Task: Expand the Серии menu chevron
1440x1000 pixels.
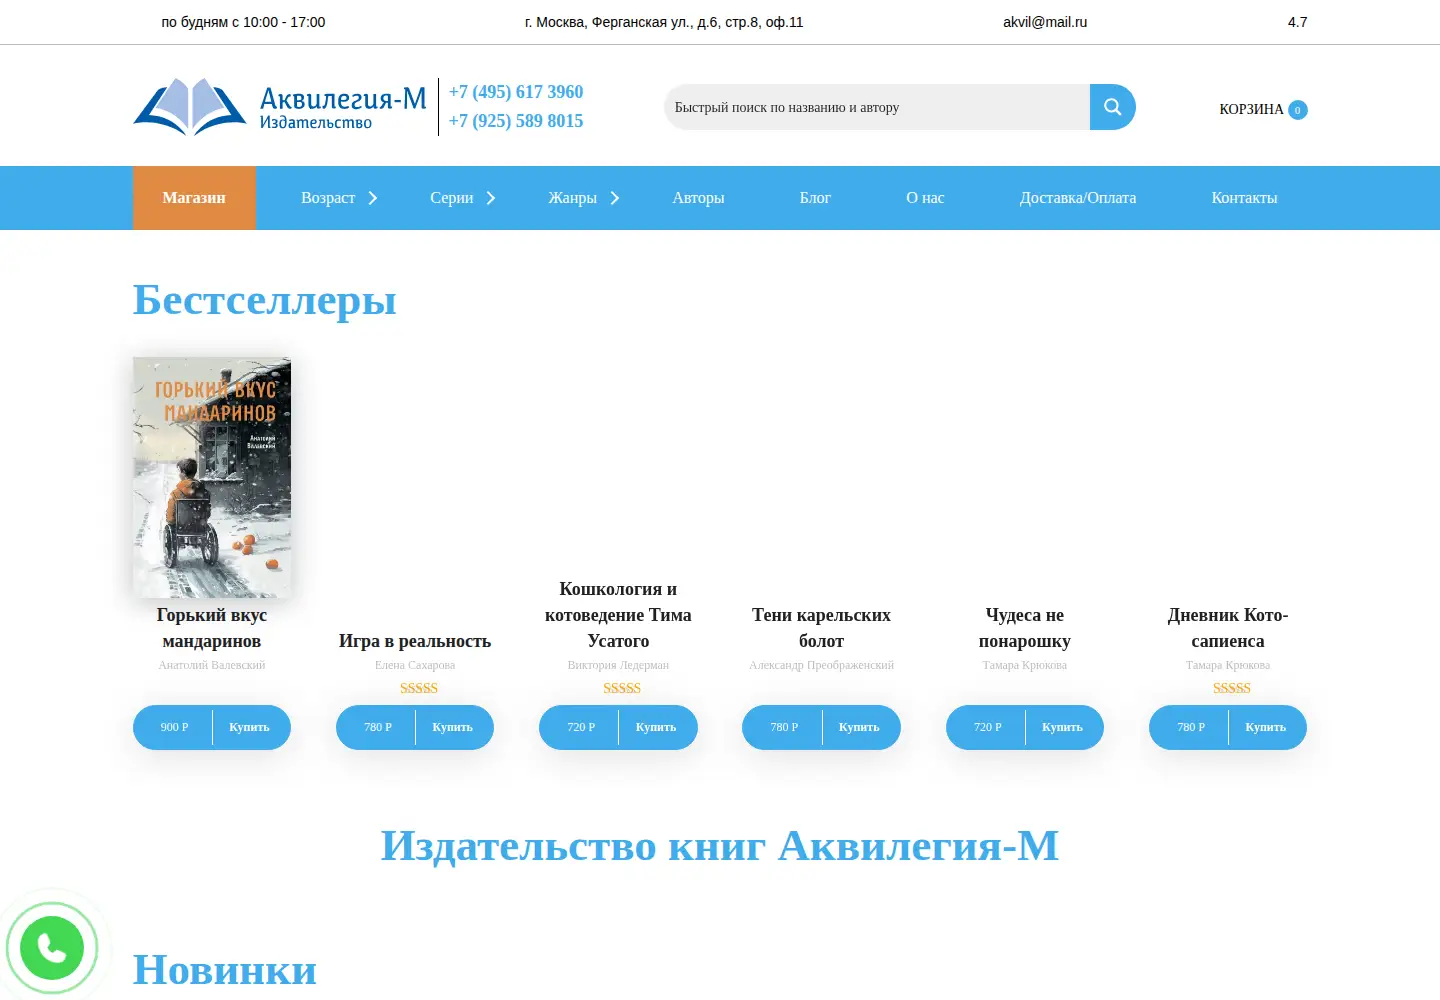Action: click(491, 198)
